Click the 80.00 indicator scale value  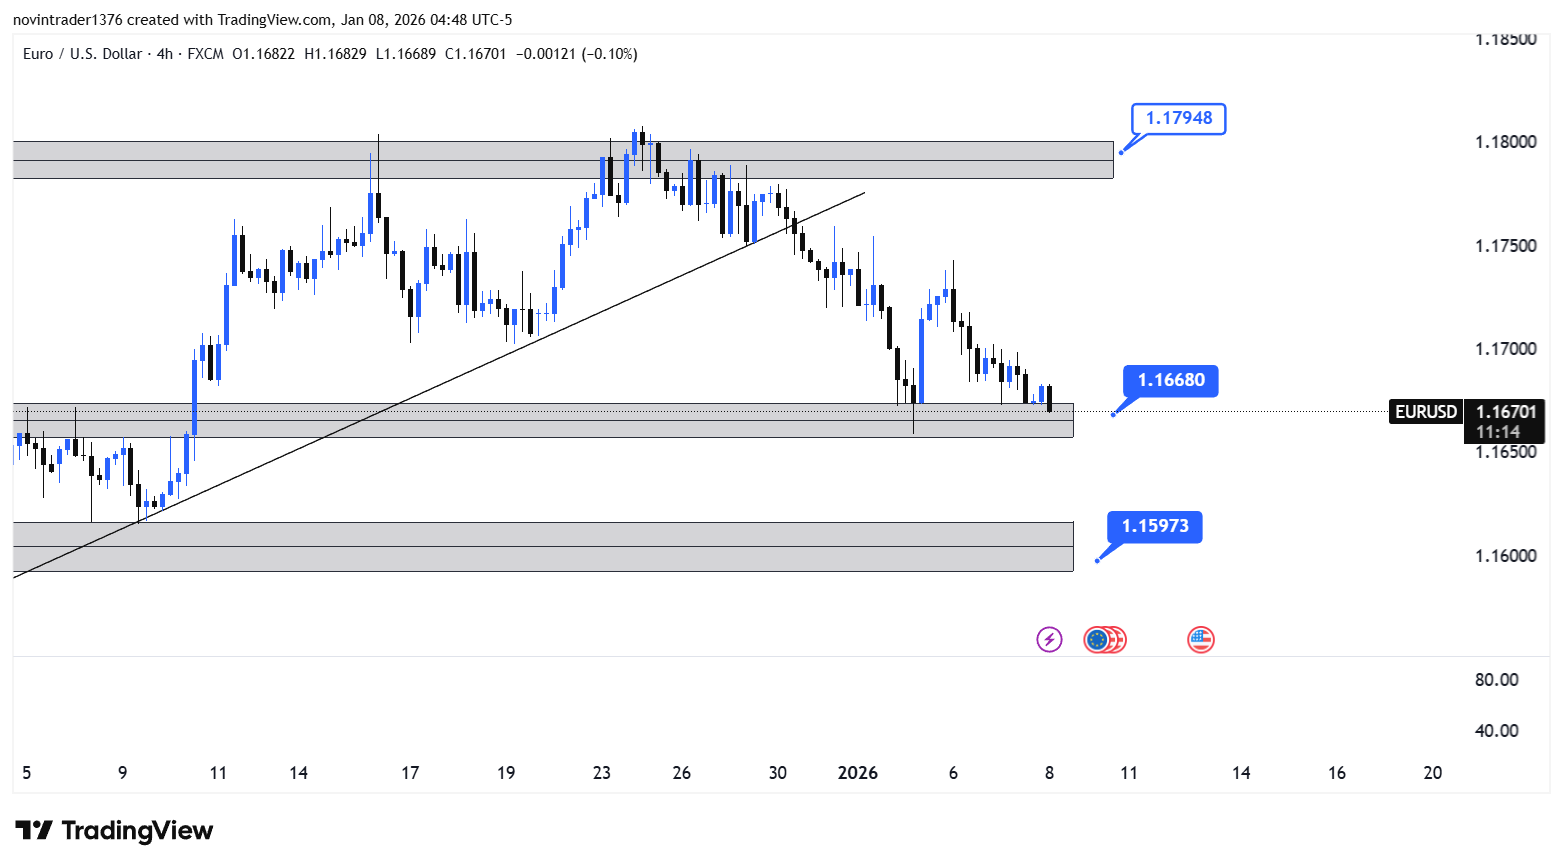[1496, 680]
